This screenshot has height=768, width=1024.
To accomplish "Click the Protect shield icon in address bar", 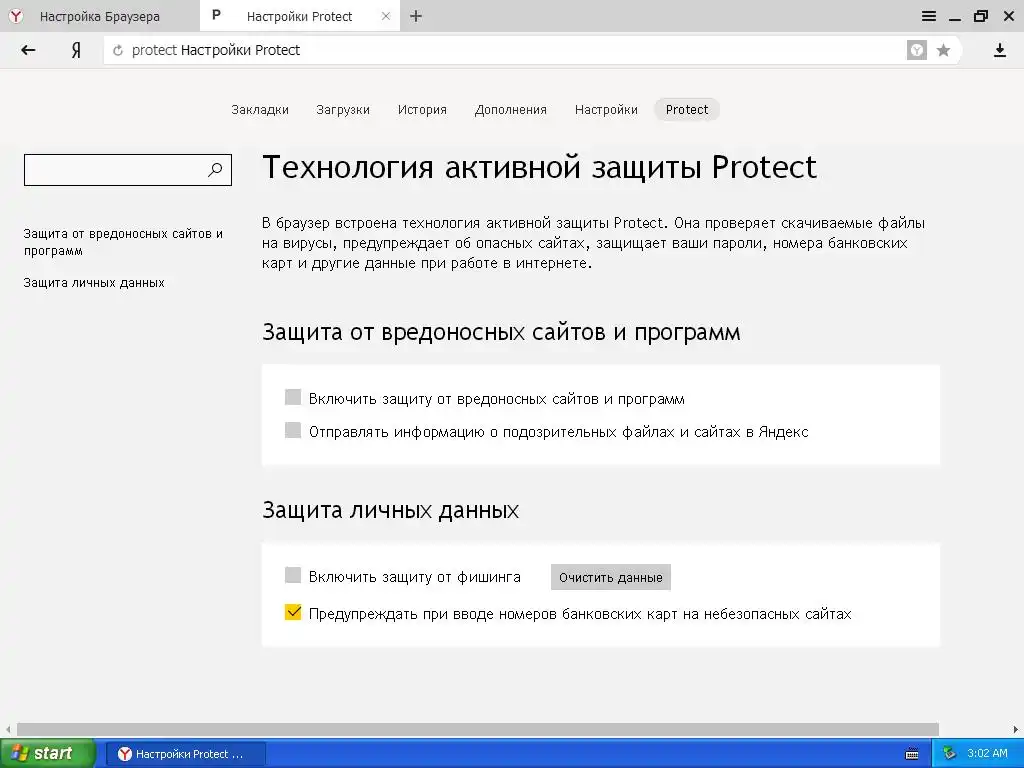I will [x=917, y=50].
